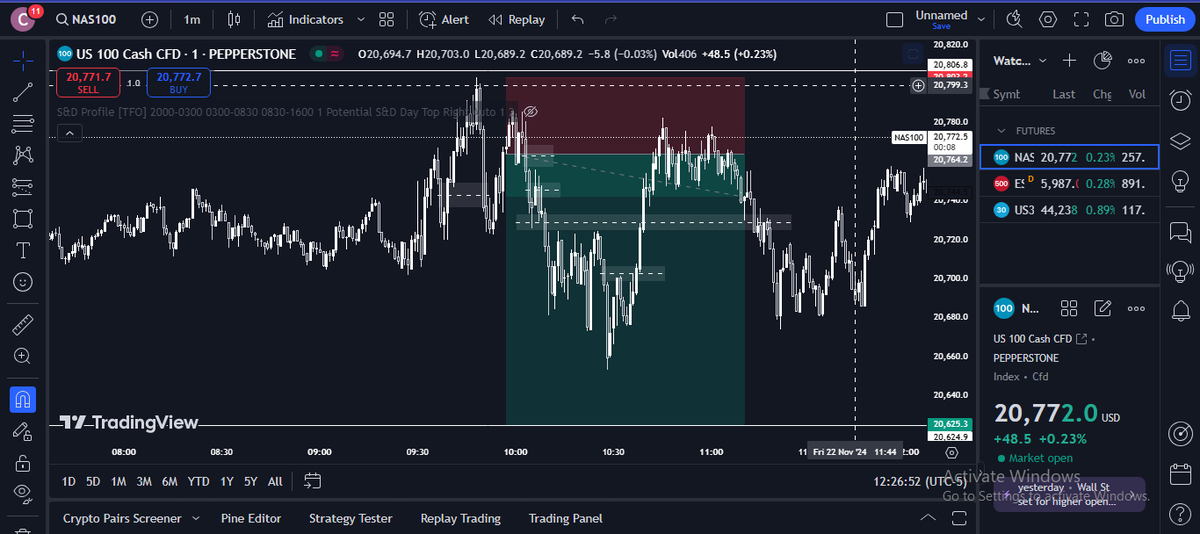Open chart patterns tool group
Viewport: 1200px width, 534px height.
coord(23,155)
